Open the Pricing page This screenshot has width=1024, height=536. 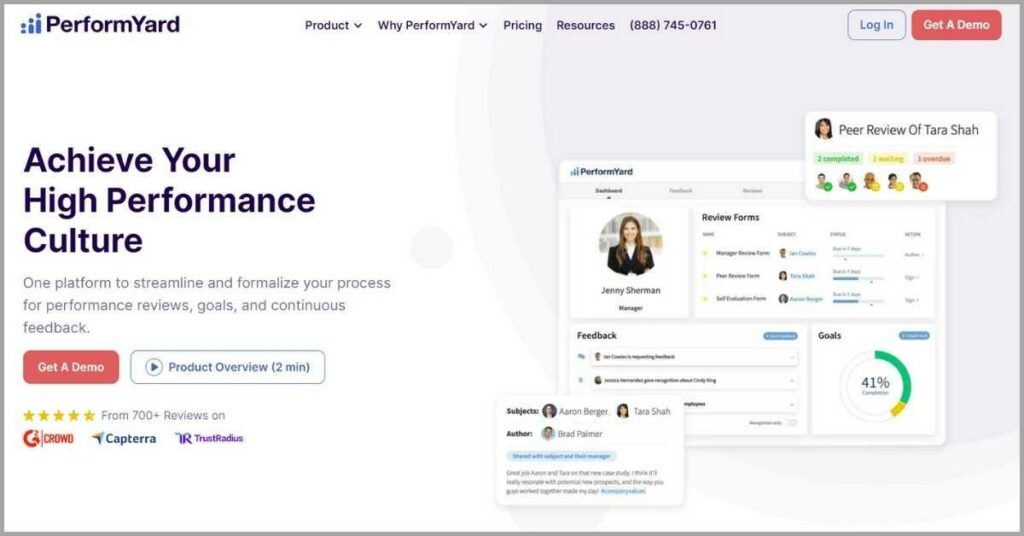point(522,25)
